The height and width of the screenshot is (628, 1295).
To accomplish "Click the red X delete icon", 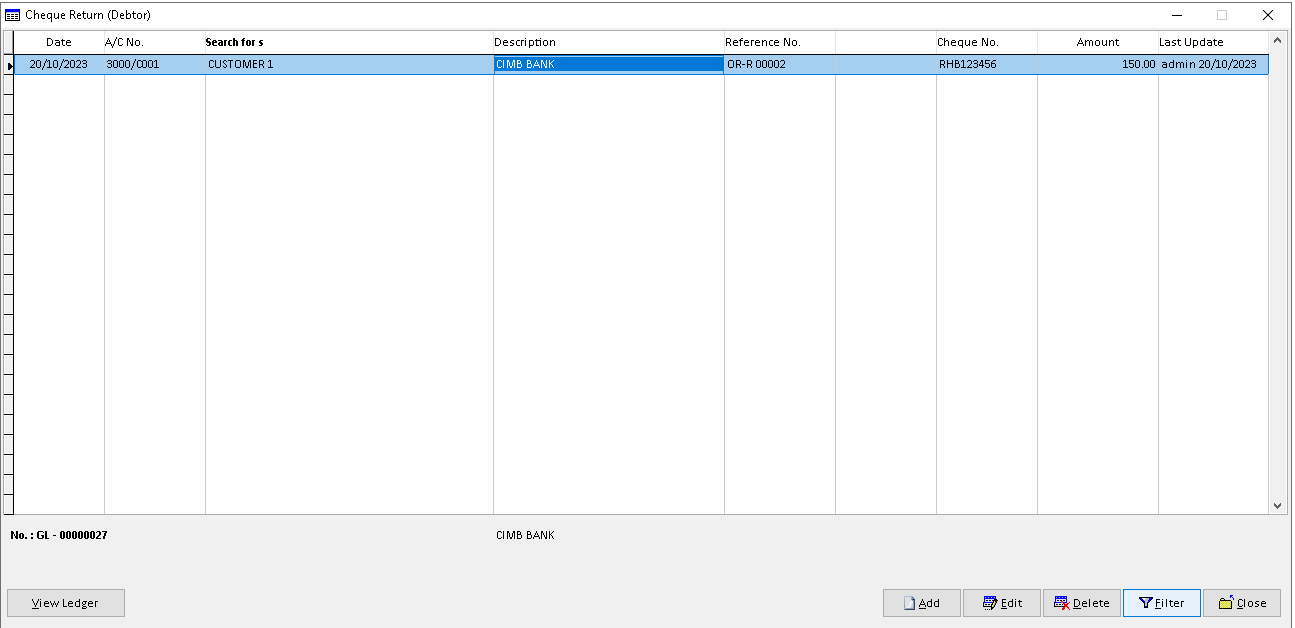I will click(x=1061, y=602).
